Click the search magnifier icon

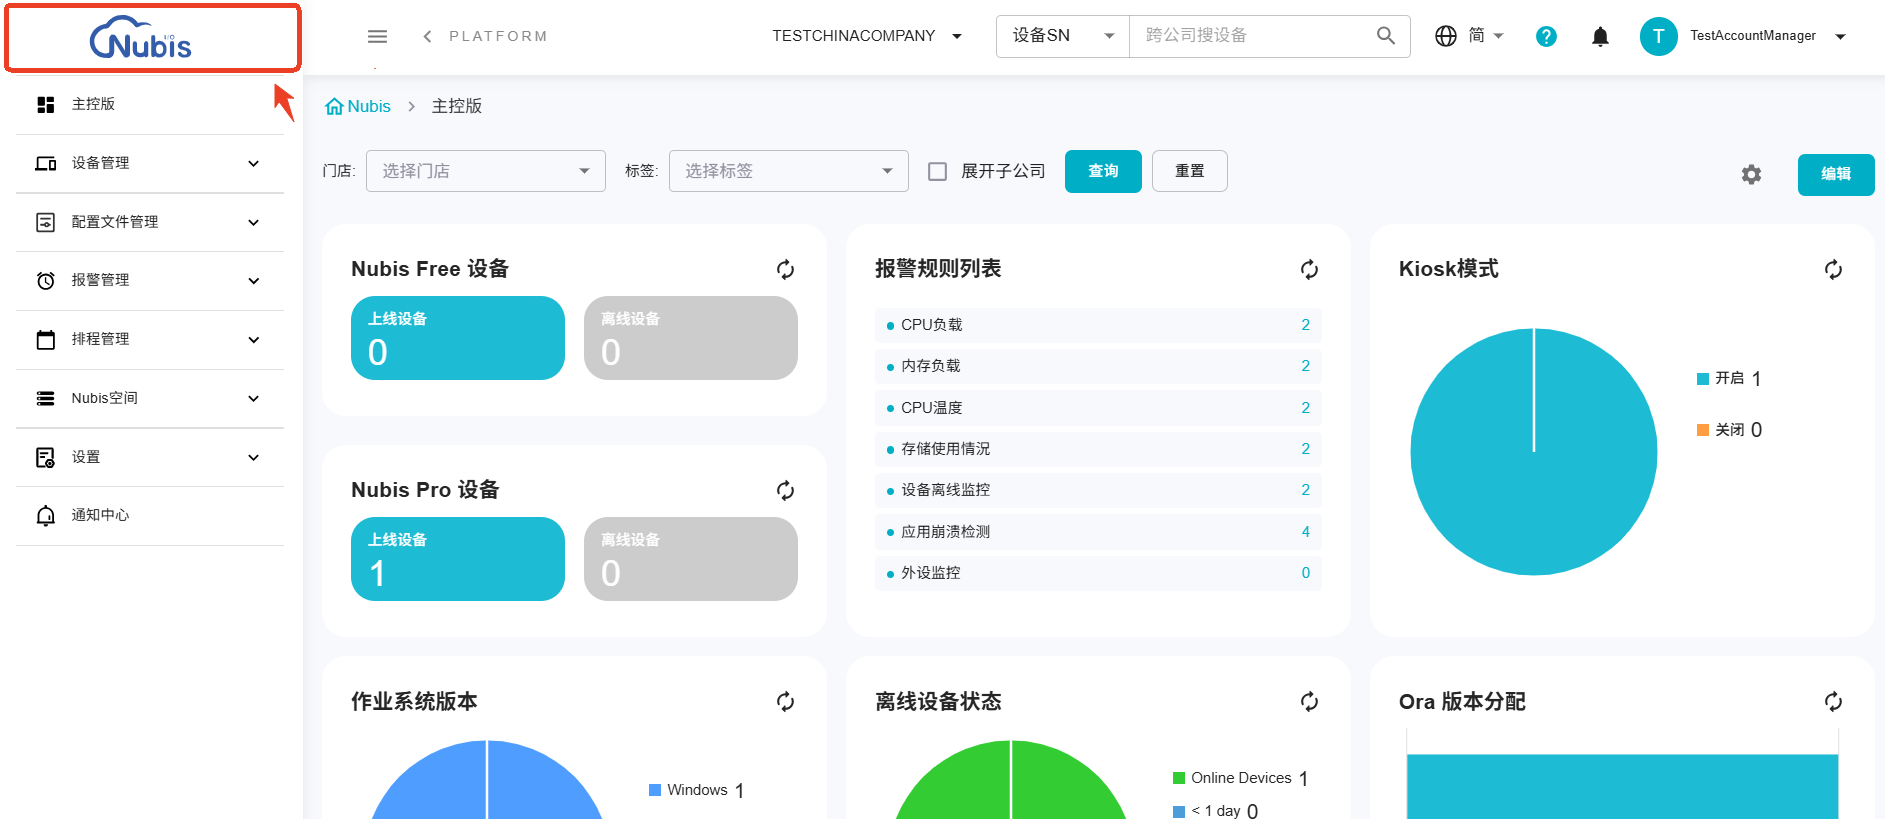1386,36
